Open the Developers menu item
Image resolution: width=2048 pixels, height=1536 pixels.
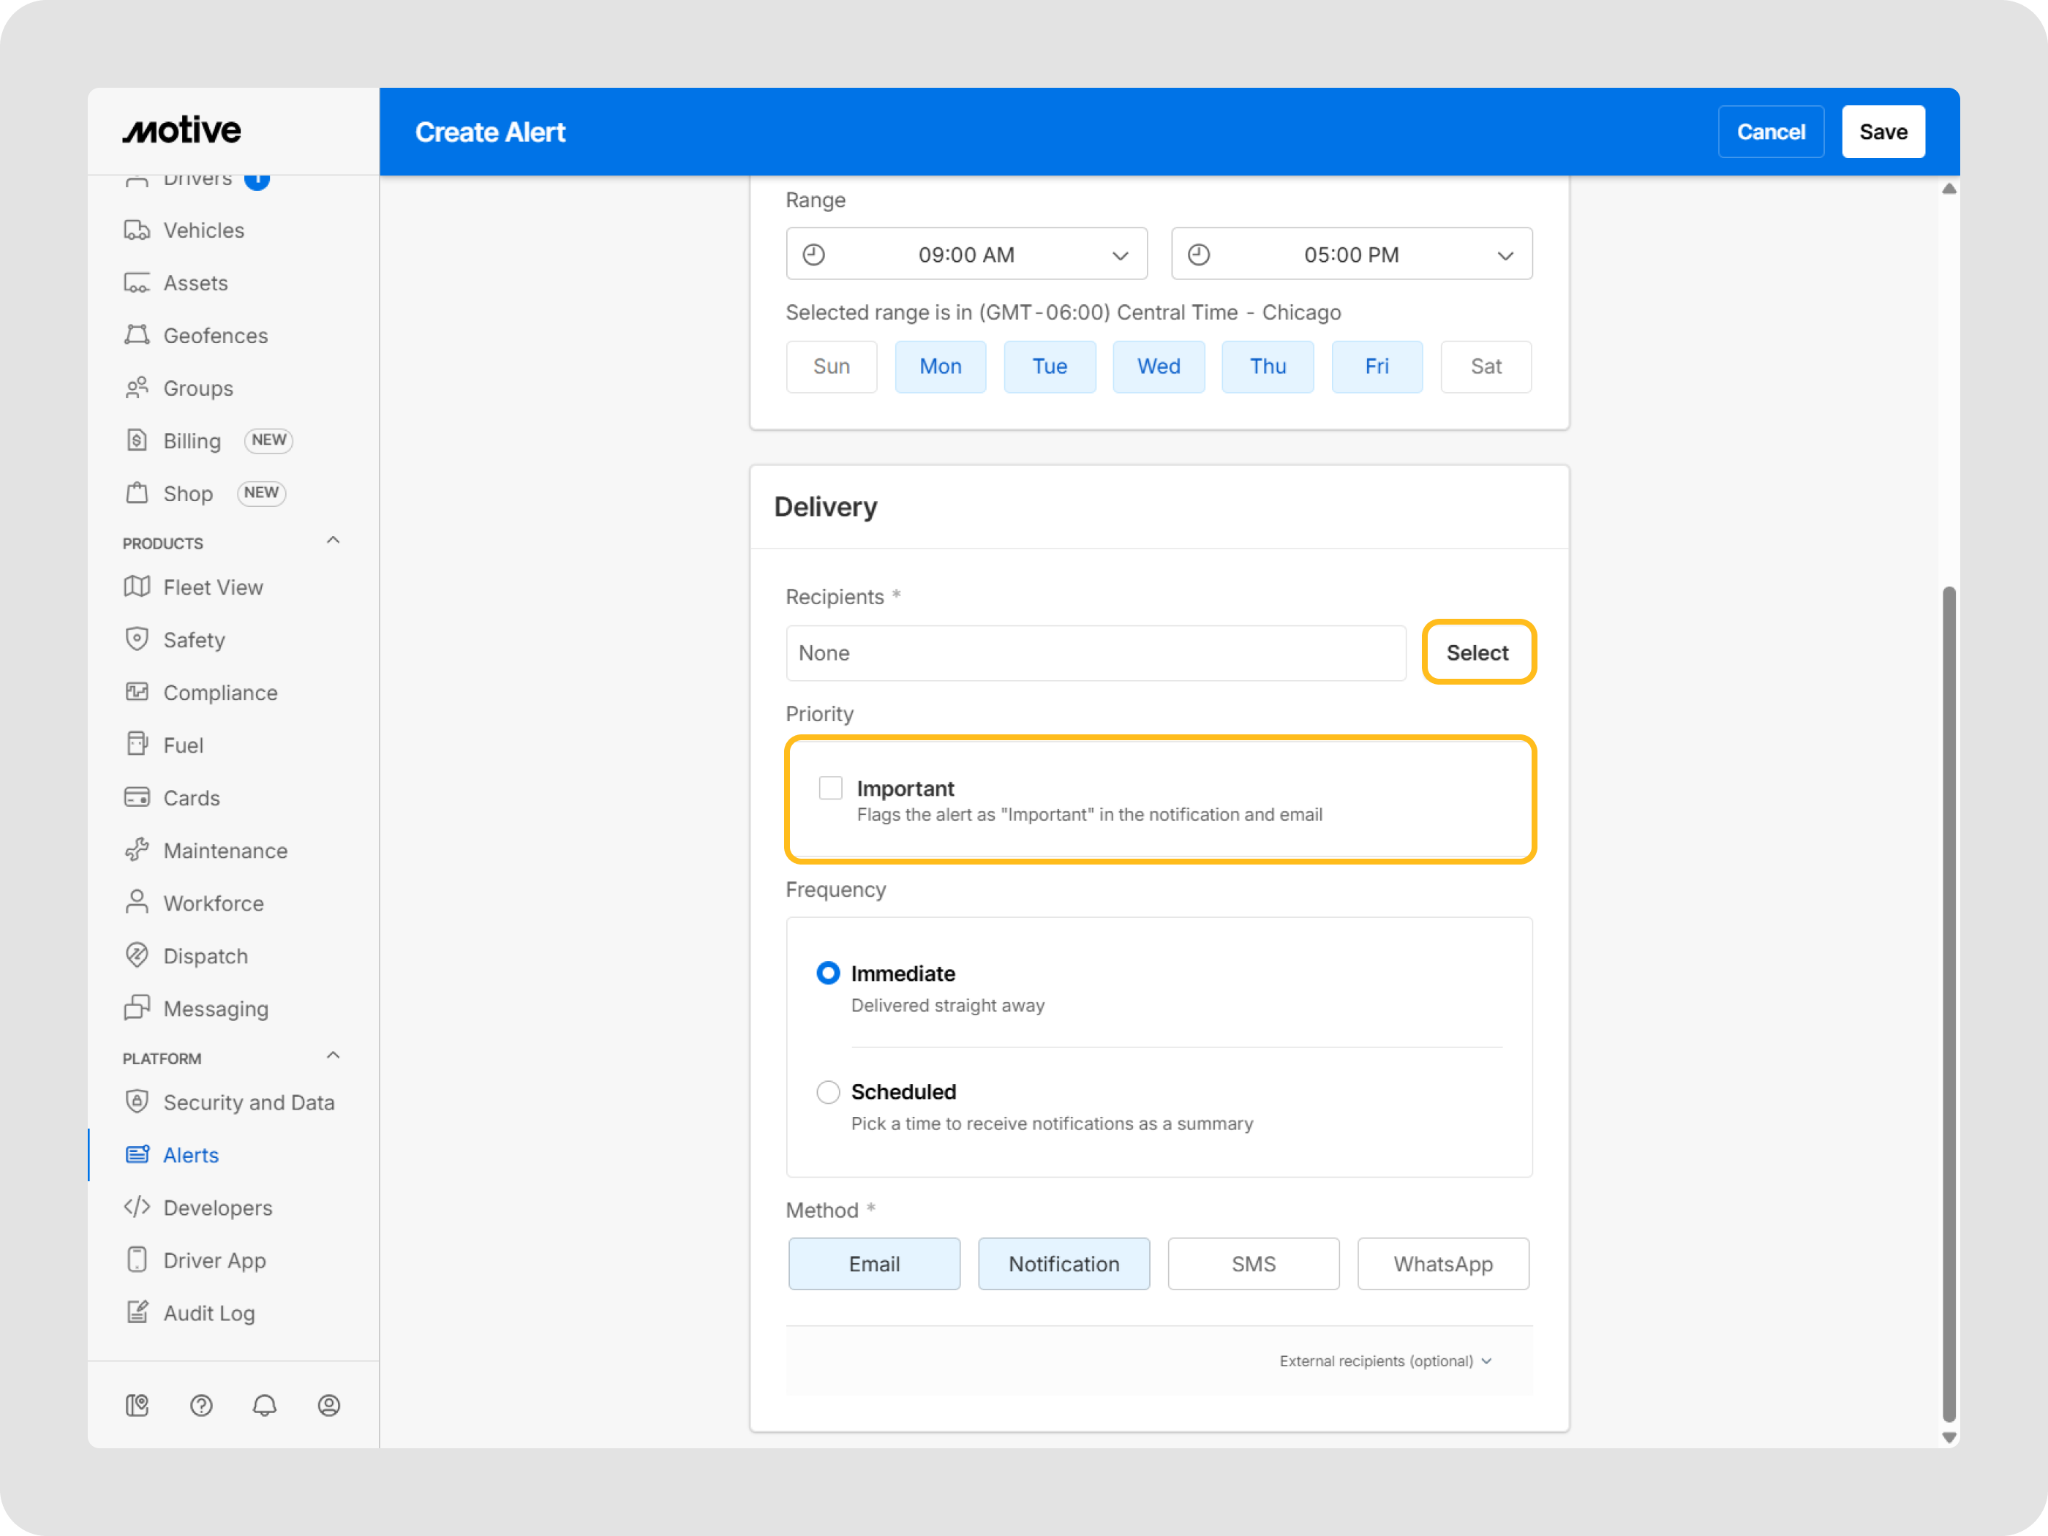(x=217, y=1207)
